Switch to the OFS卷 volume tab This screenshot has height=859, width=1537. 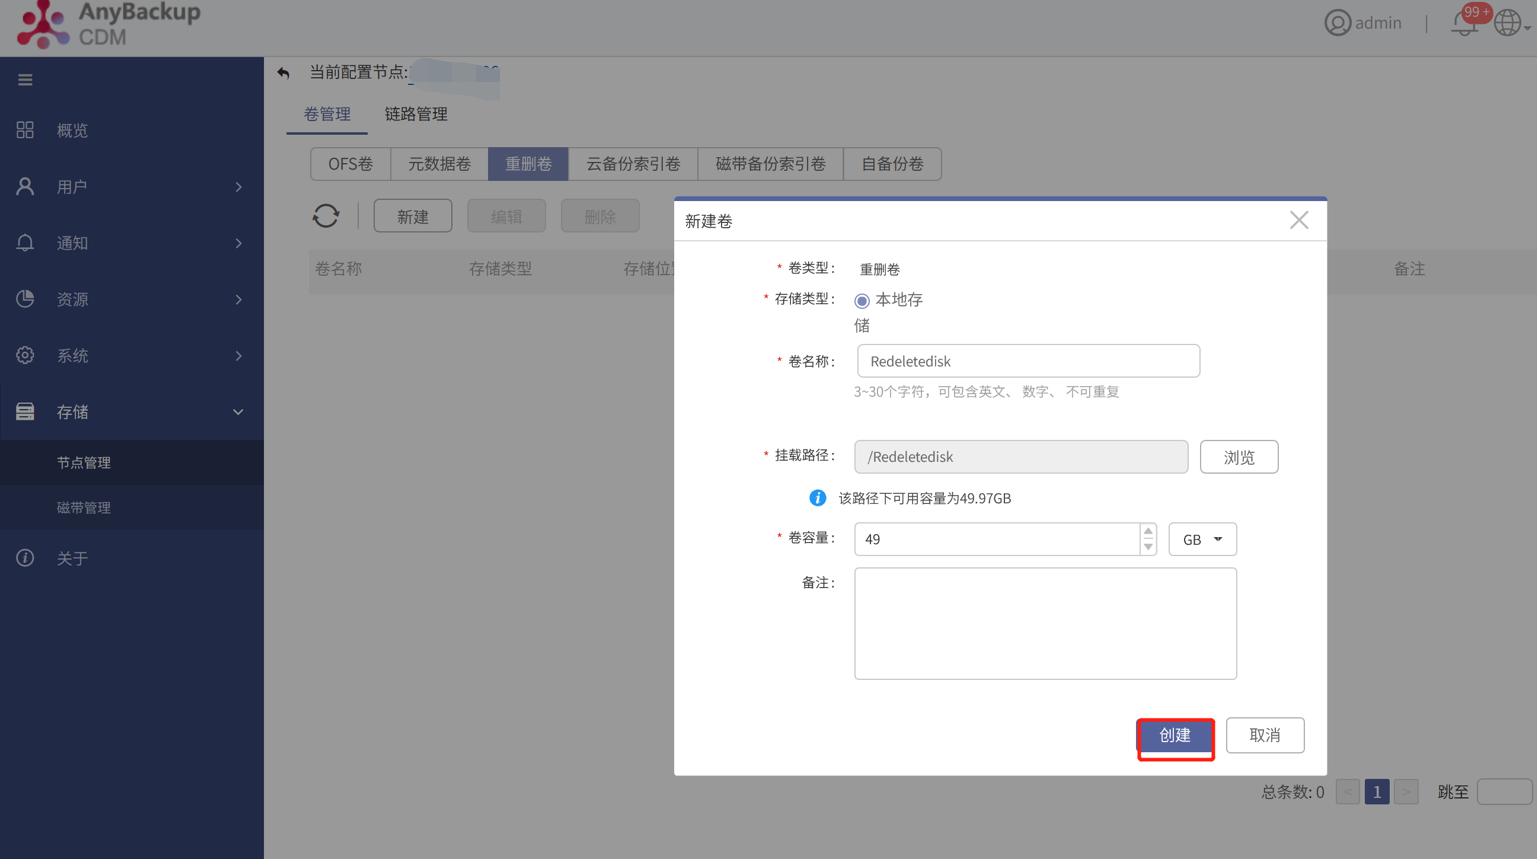point(349,163)
